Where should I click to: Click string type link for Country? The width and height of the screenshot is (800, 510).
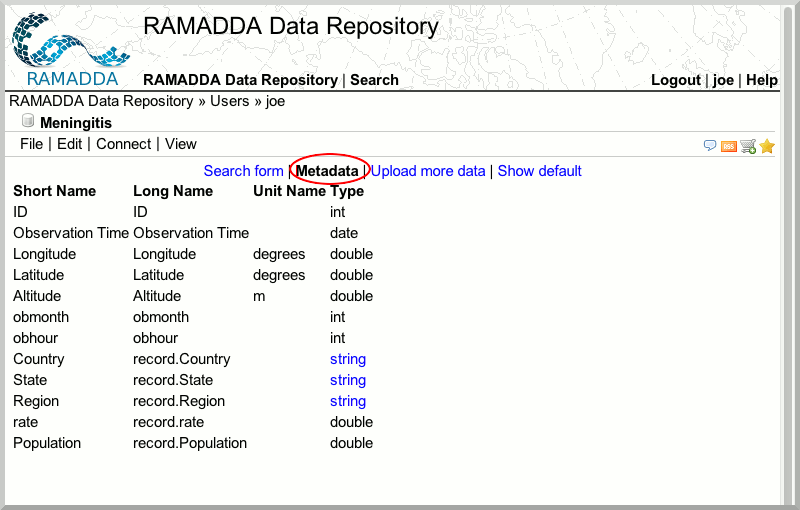[348, 359]
